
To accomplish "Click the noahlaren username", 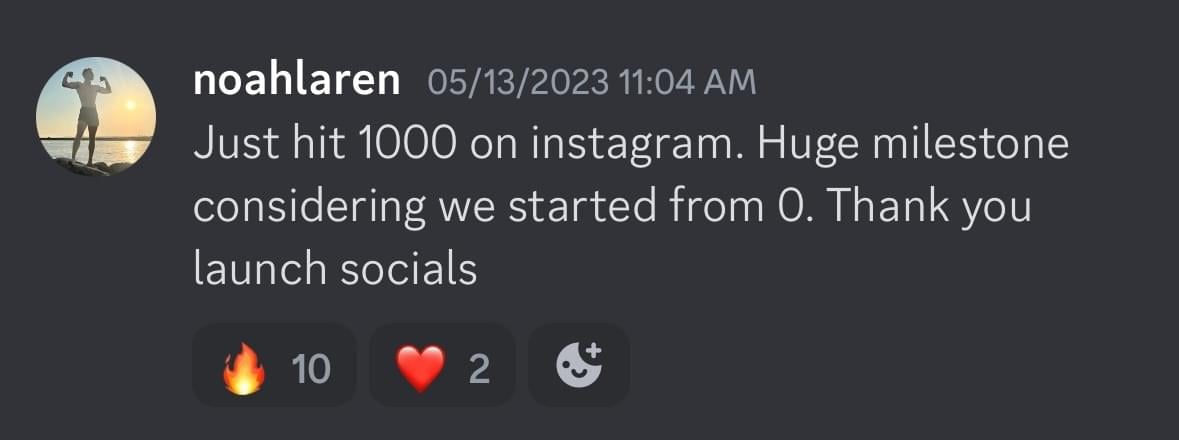I will pyautogui.click(x=297, y=81).
